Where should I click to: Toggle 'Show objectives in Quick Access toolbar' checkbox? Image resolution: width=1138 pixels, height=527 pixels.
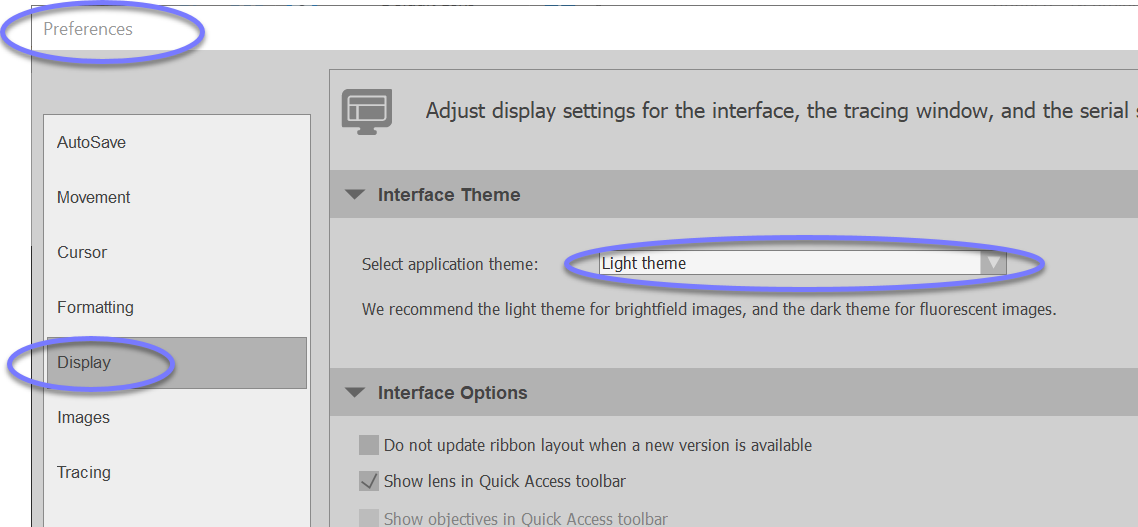coord(369,518)
